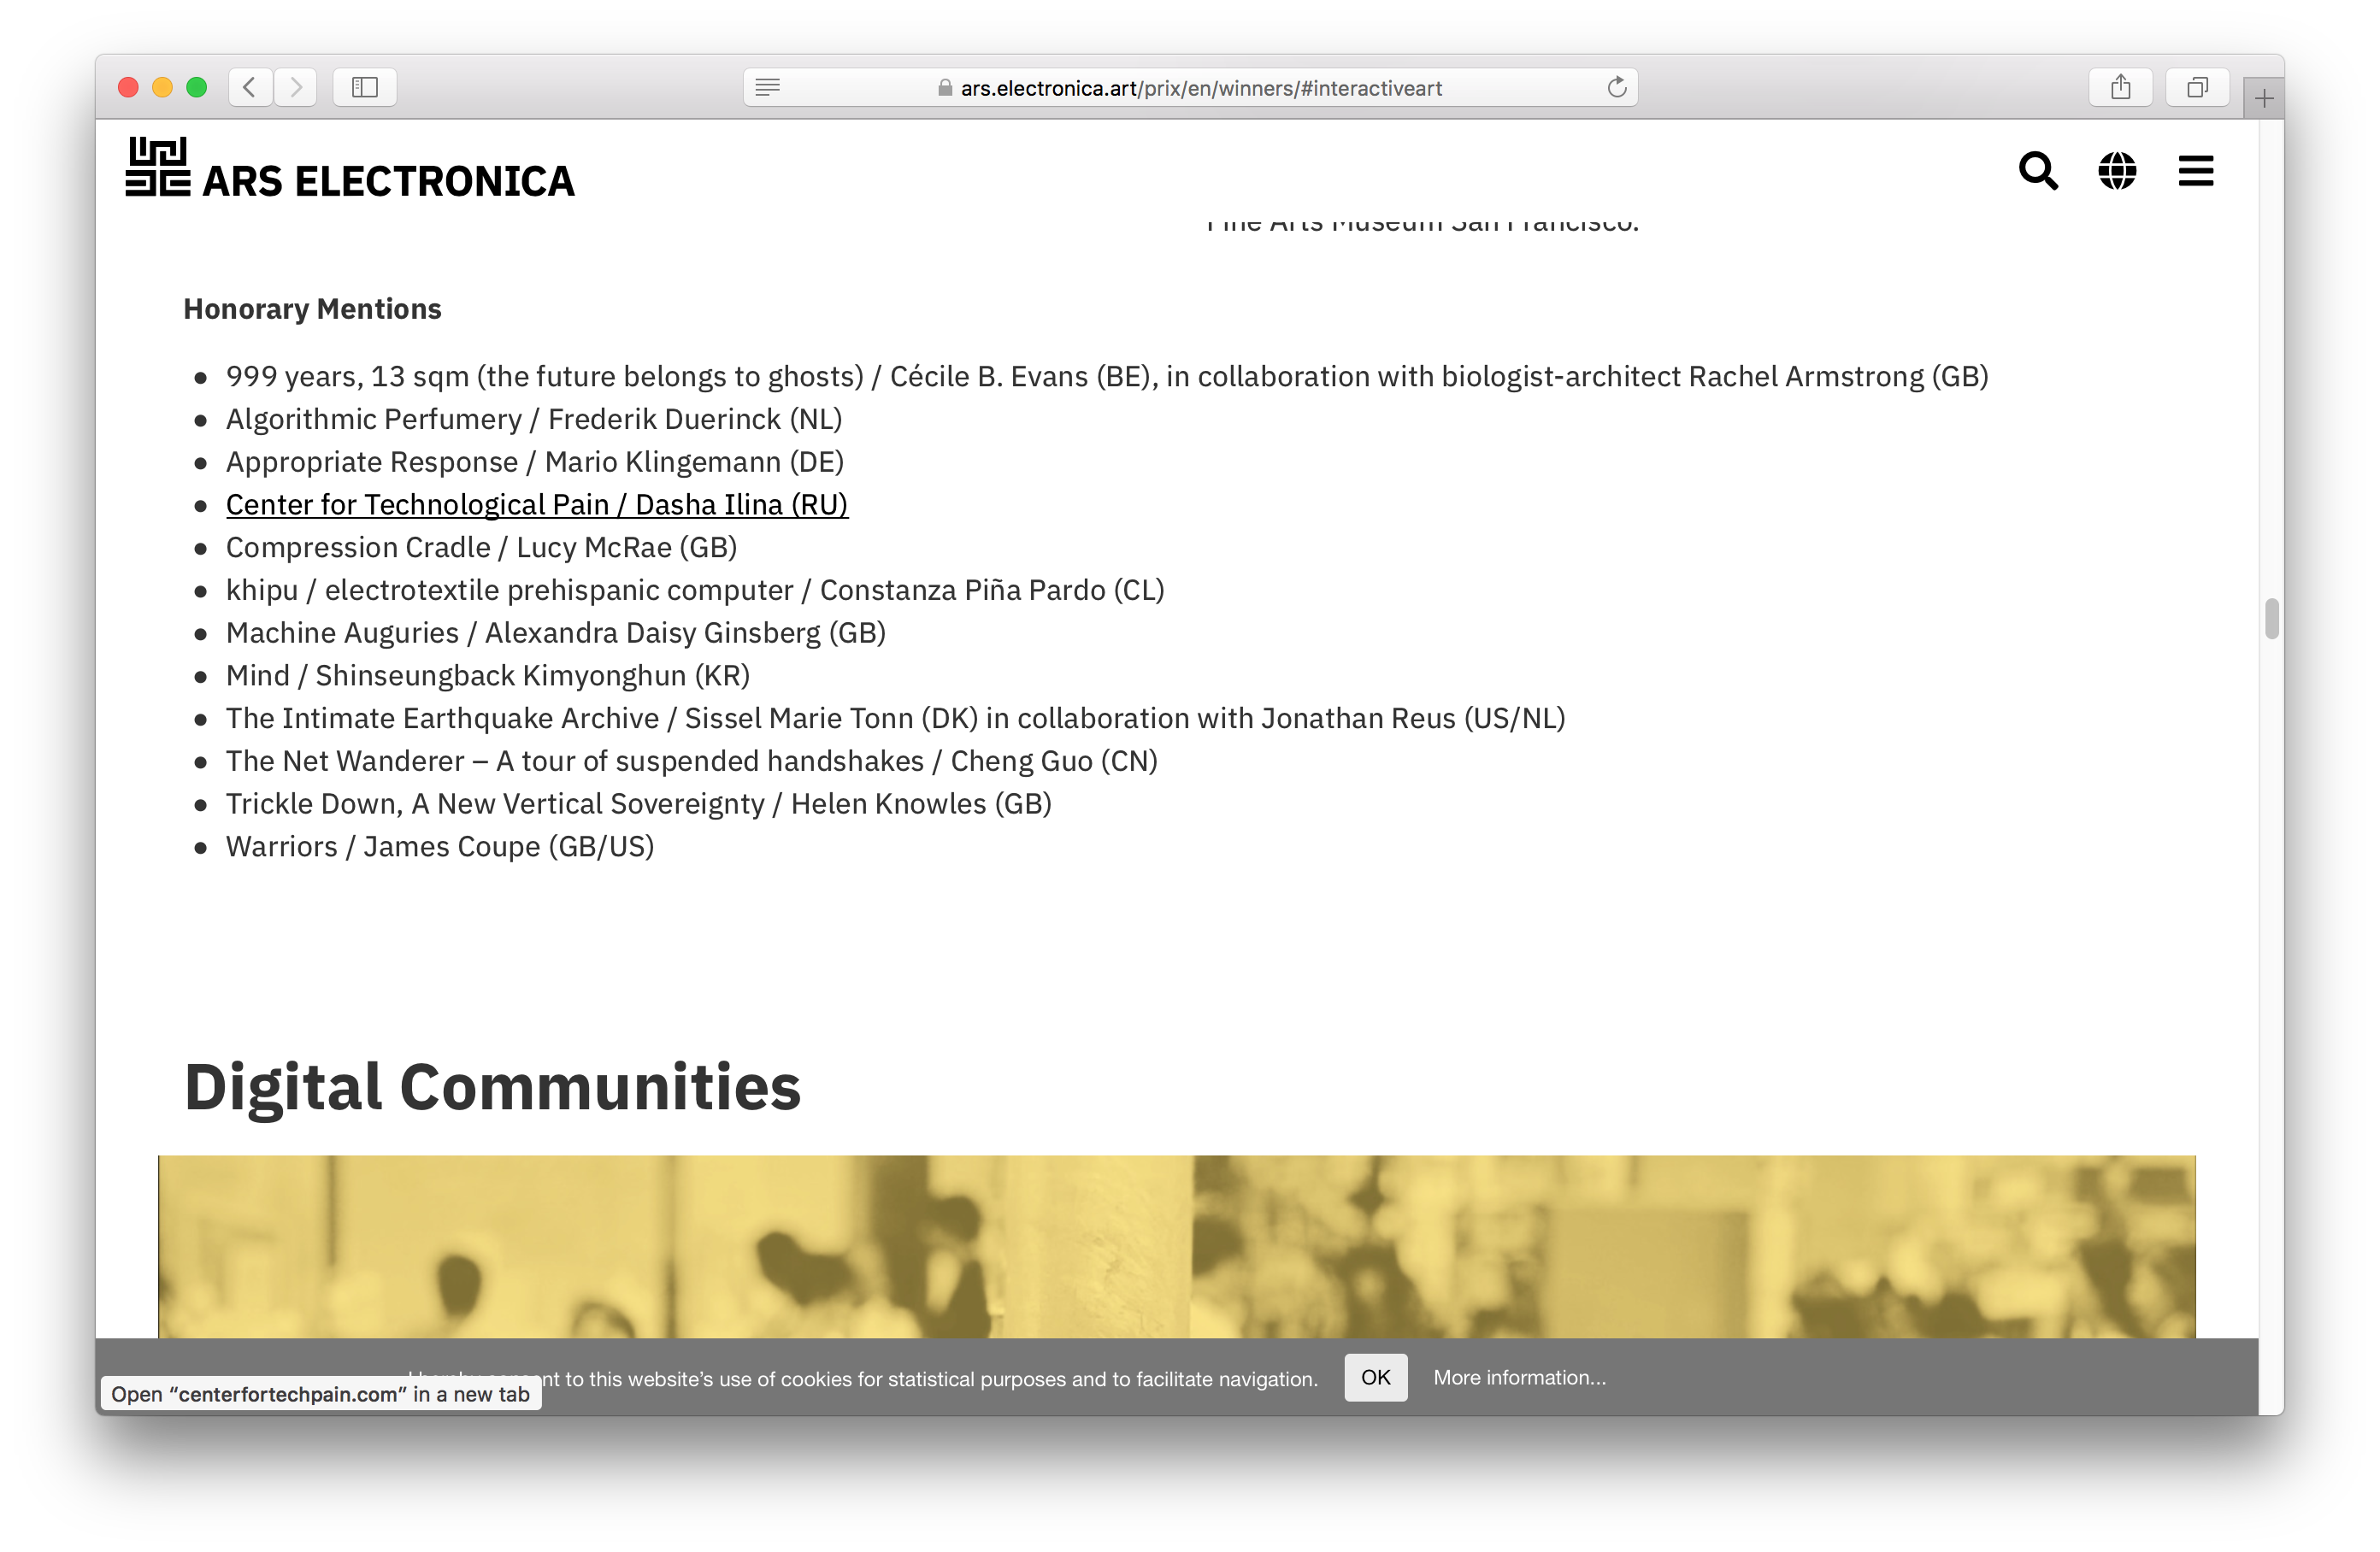Open a new tab with plus button

point(2264,98)
